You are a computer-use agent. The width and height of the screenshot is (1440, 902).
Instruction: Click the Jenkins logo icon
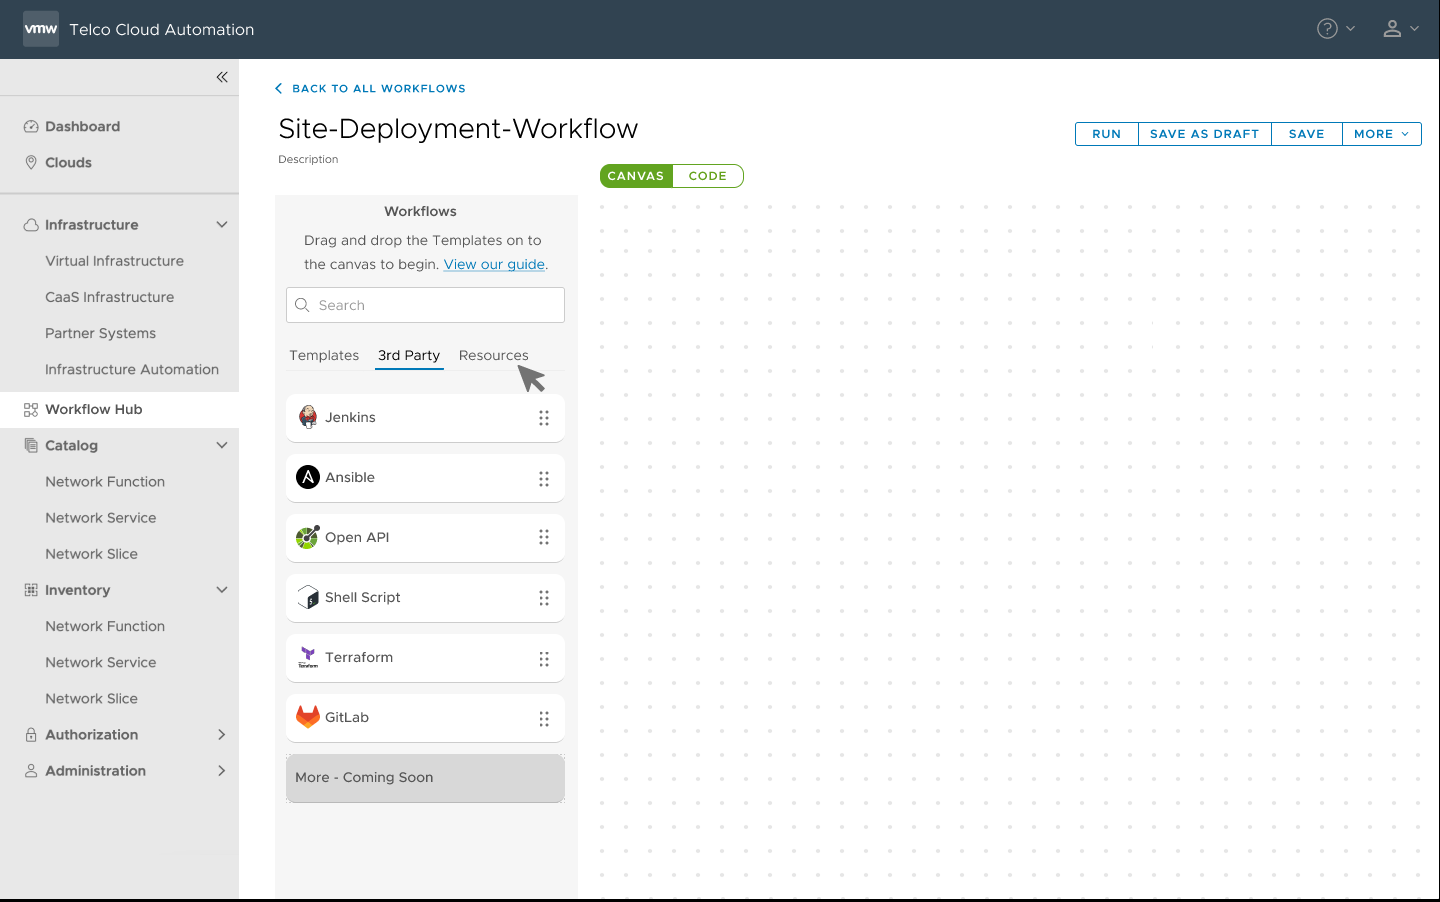click(x=308, y=418)
